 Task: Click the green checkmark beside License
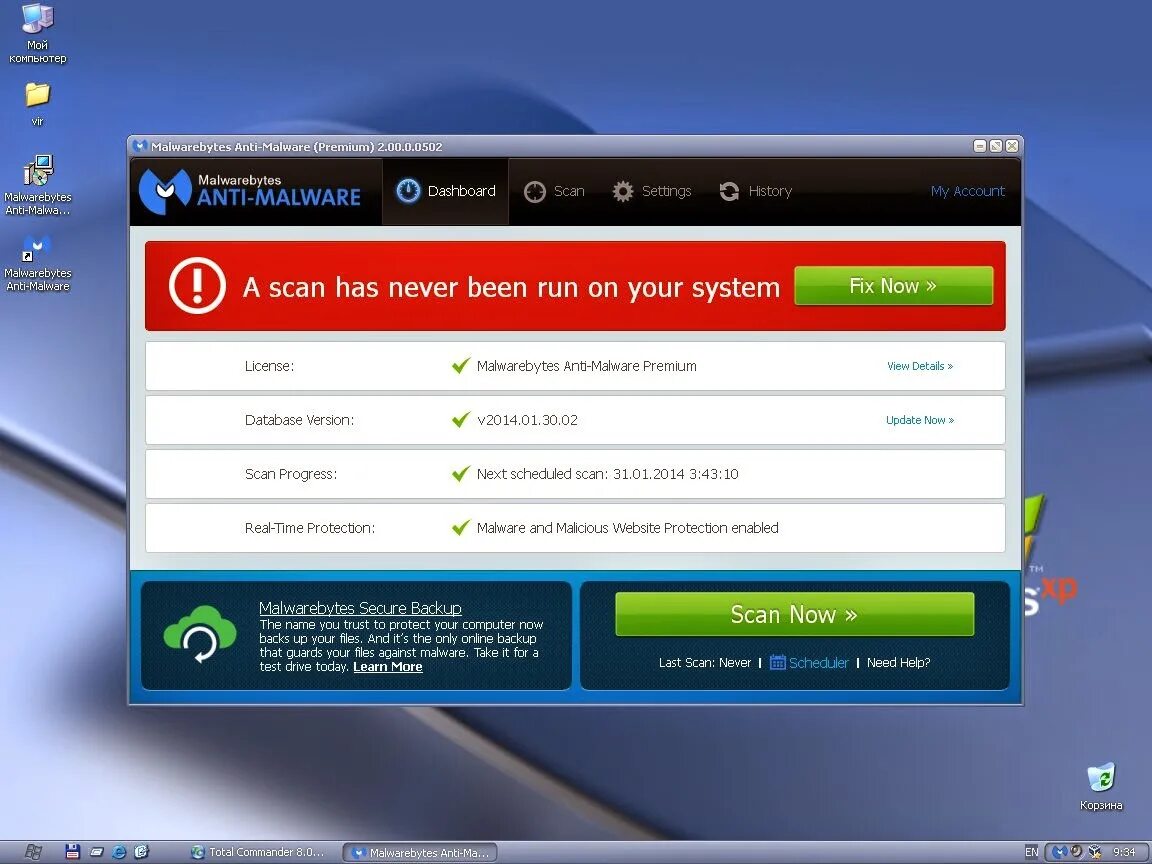461,365
